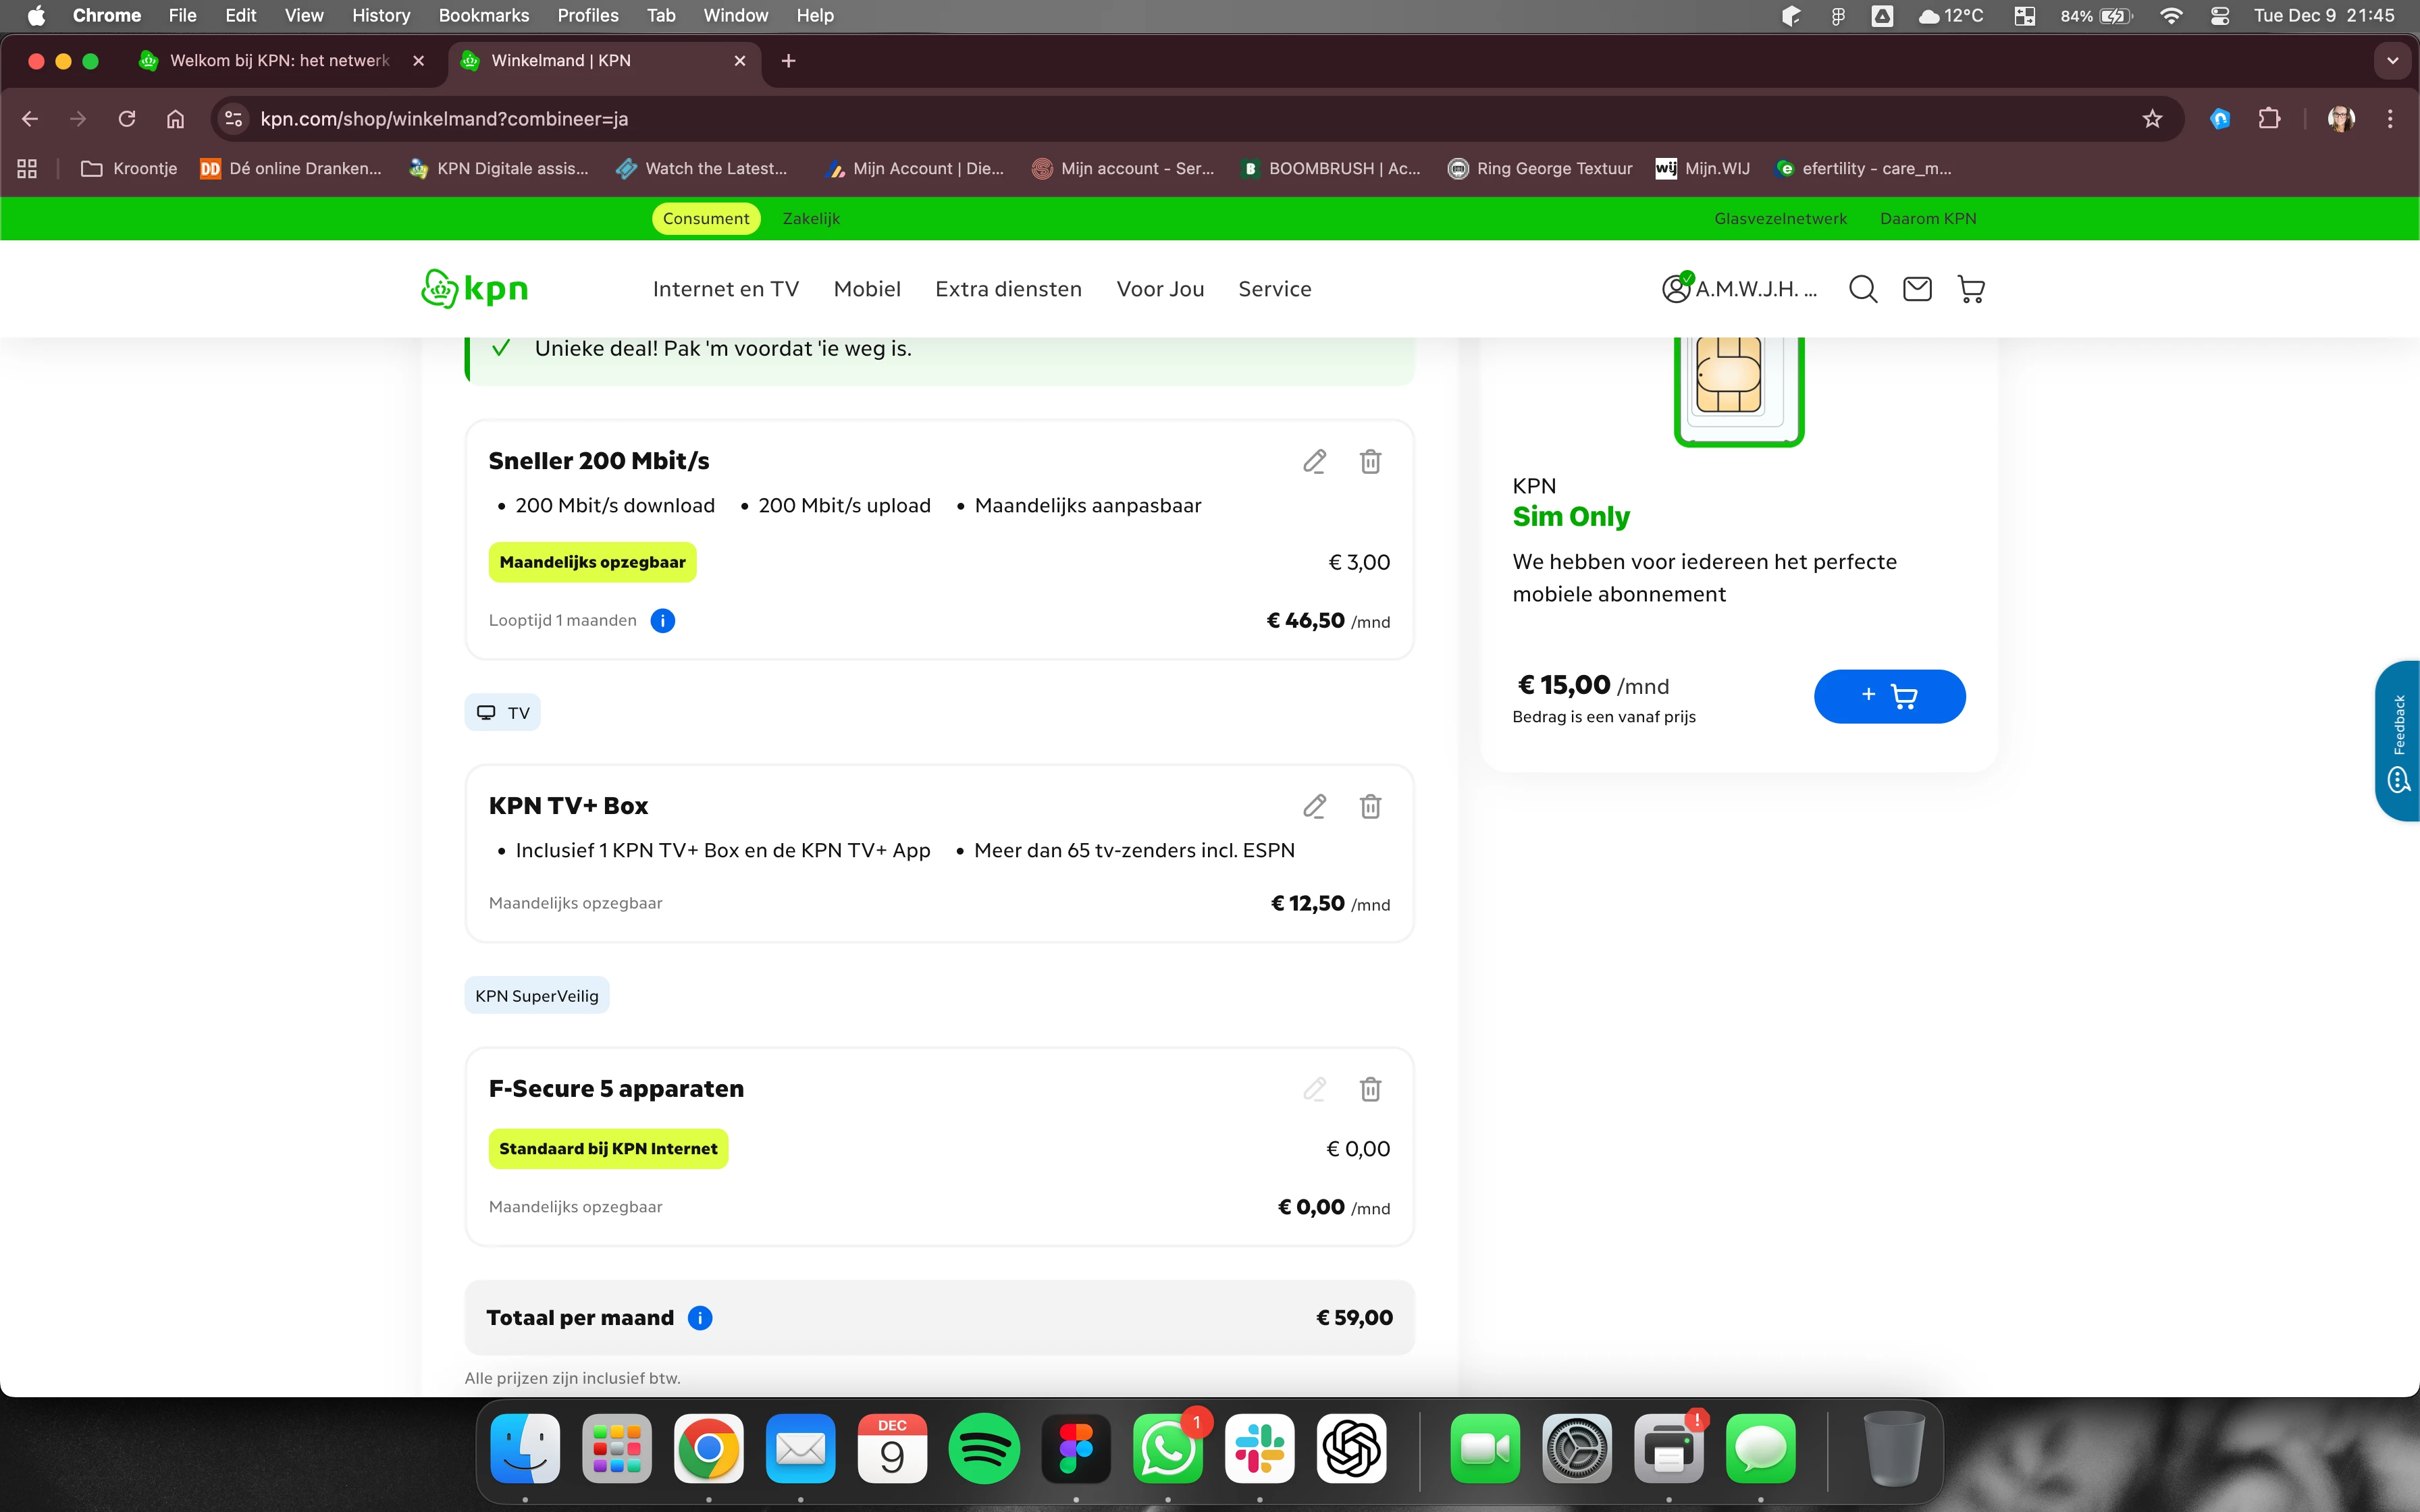Image resolution: width=2420 pixels, height=1512 pixels.
Task: Expand the Internet en TV menu
Action: coord(725,289)
